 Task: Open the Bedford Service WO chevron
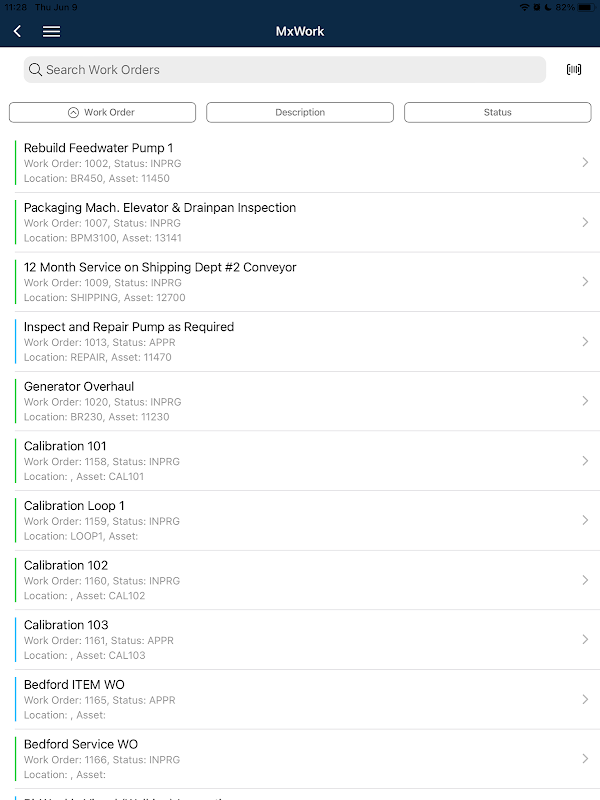pyautogui.click(x=585, y=759)
